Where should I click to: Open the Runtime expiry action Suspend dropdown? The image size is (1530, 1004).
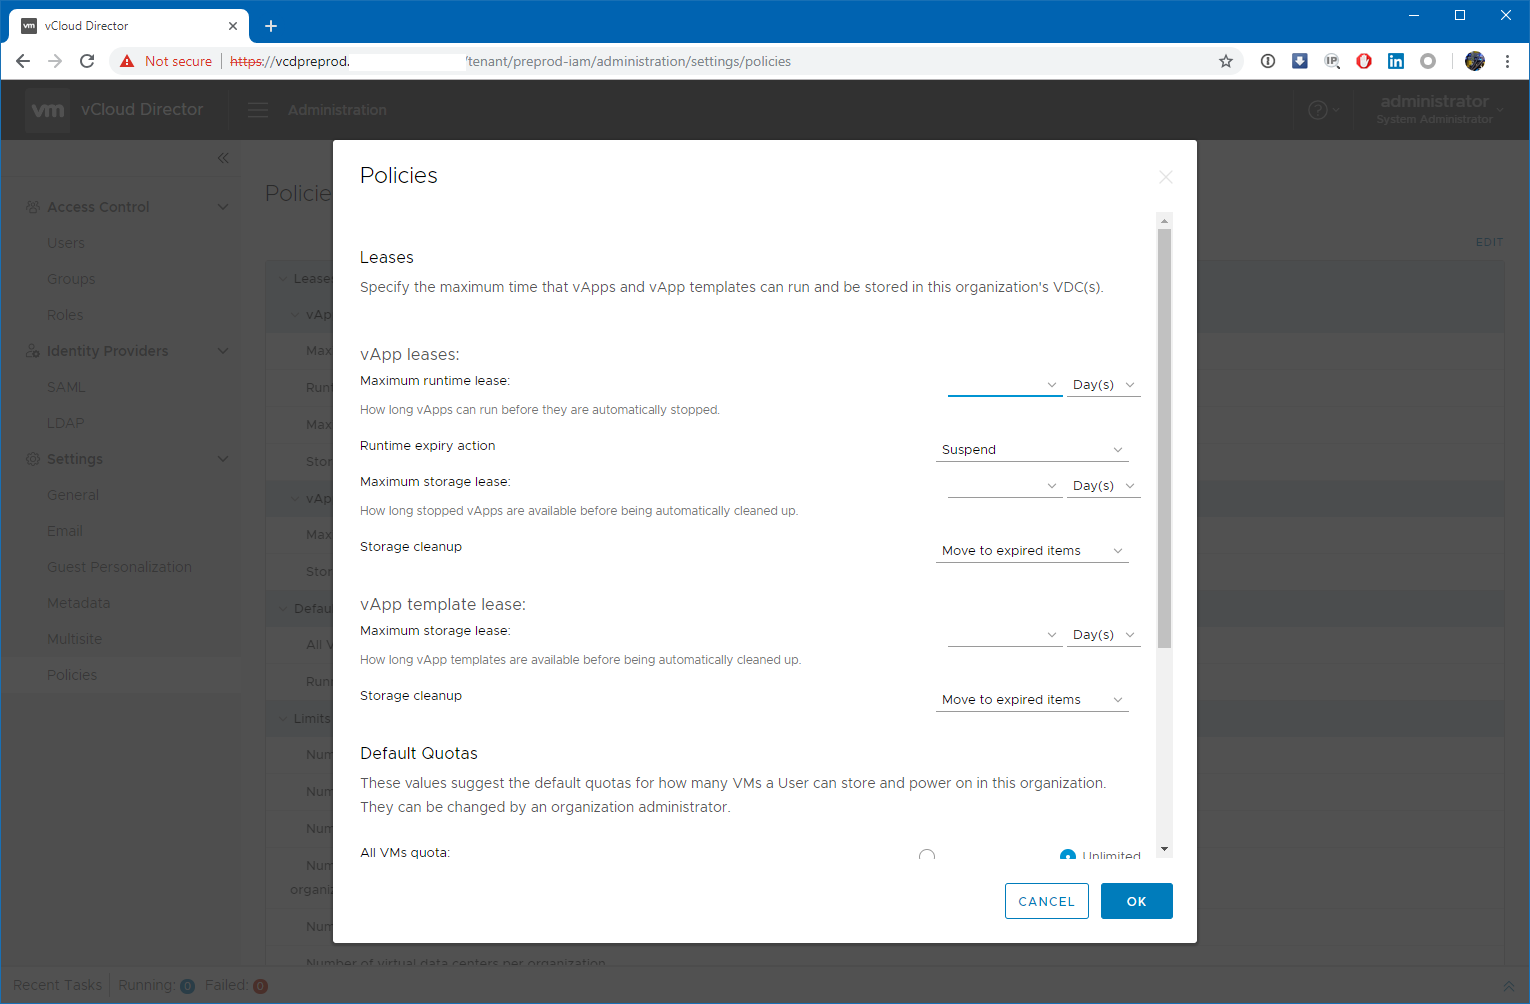[x=1032, y=450]
